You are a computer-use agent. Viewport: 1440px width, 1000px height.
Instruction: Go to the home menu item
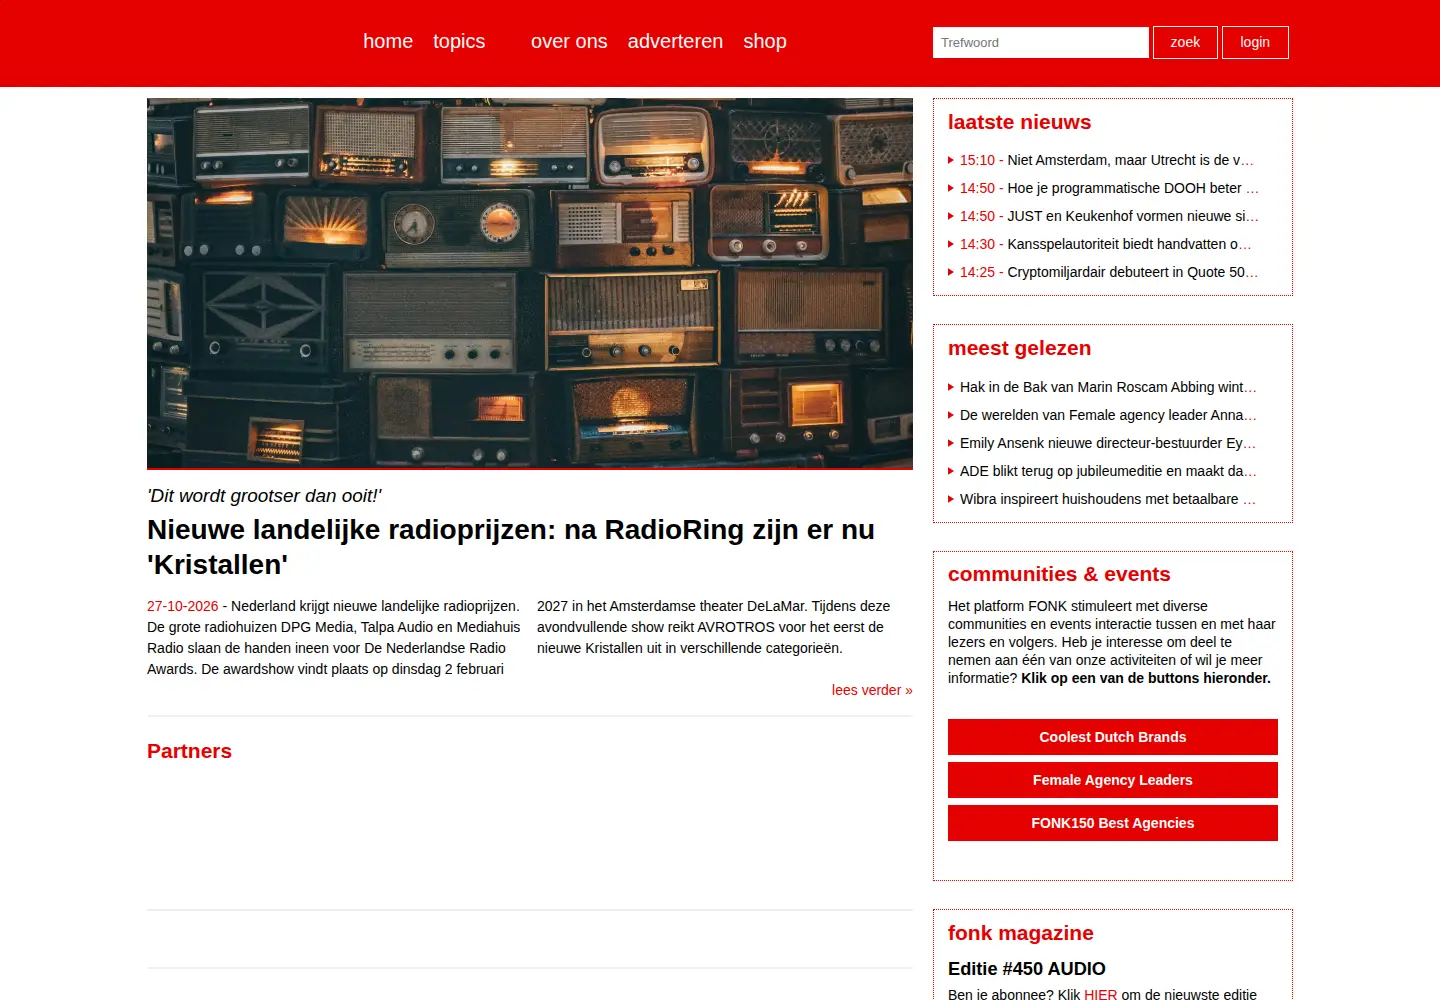point(388,41)
